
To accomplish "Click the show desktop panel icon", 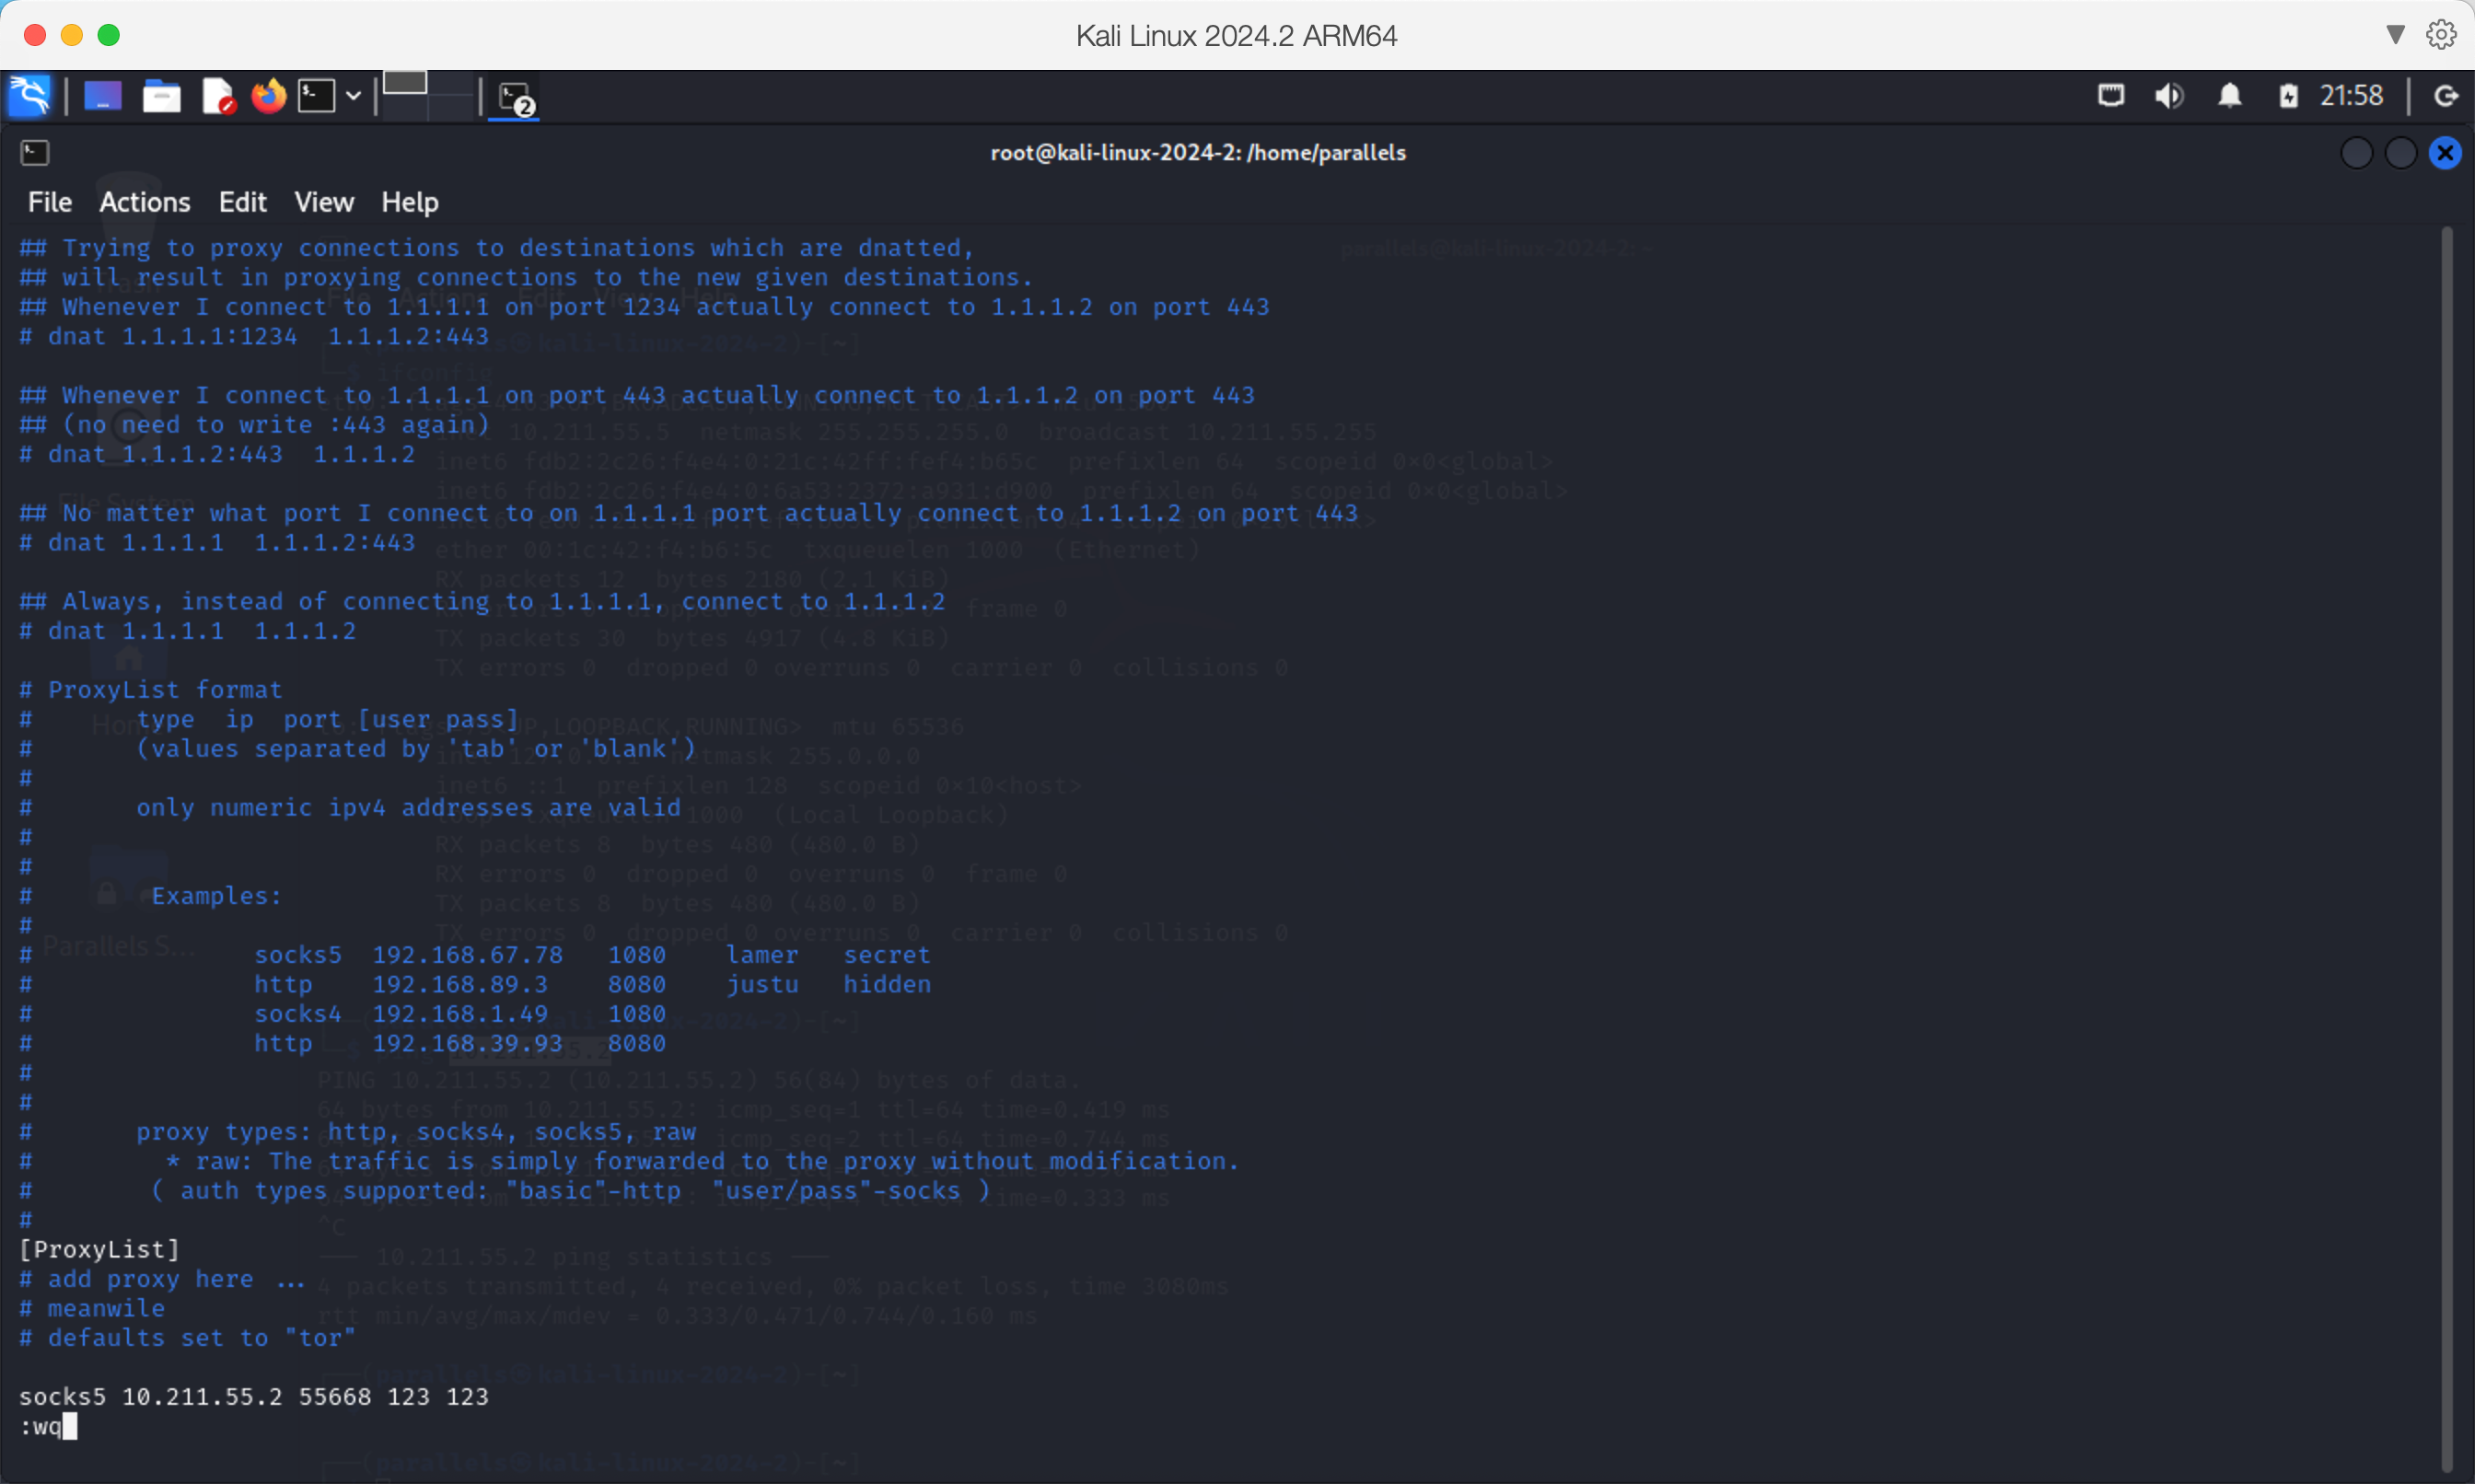I will click(x=102, y=96).
